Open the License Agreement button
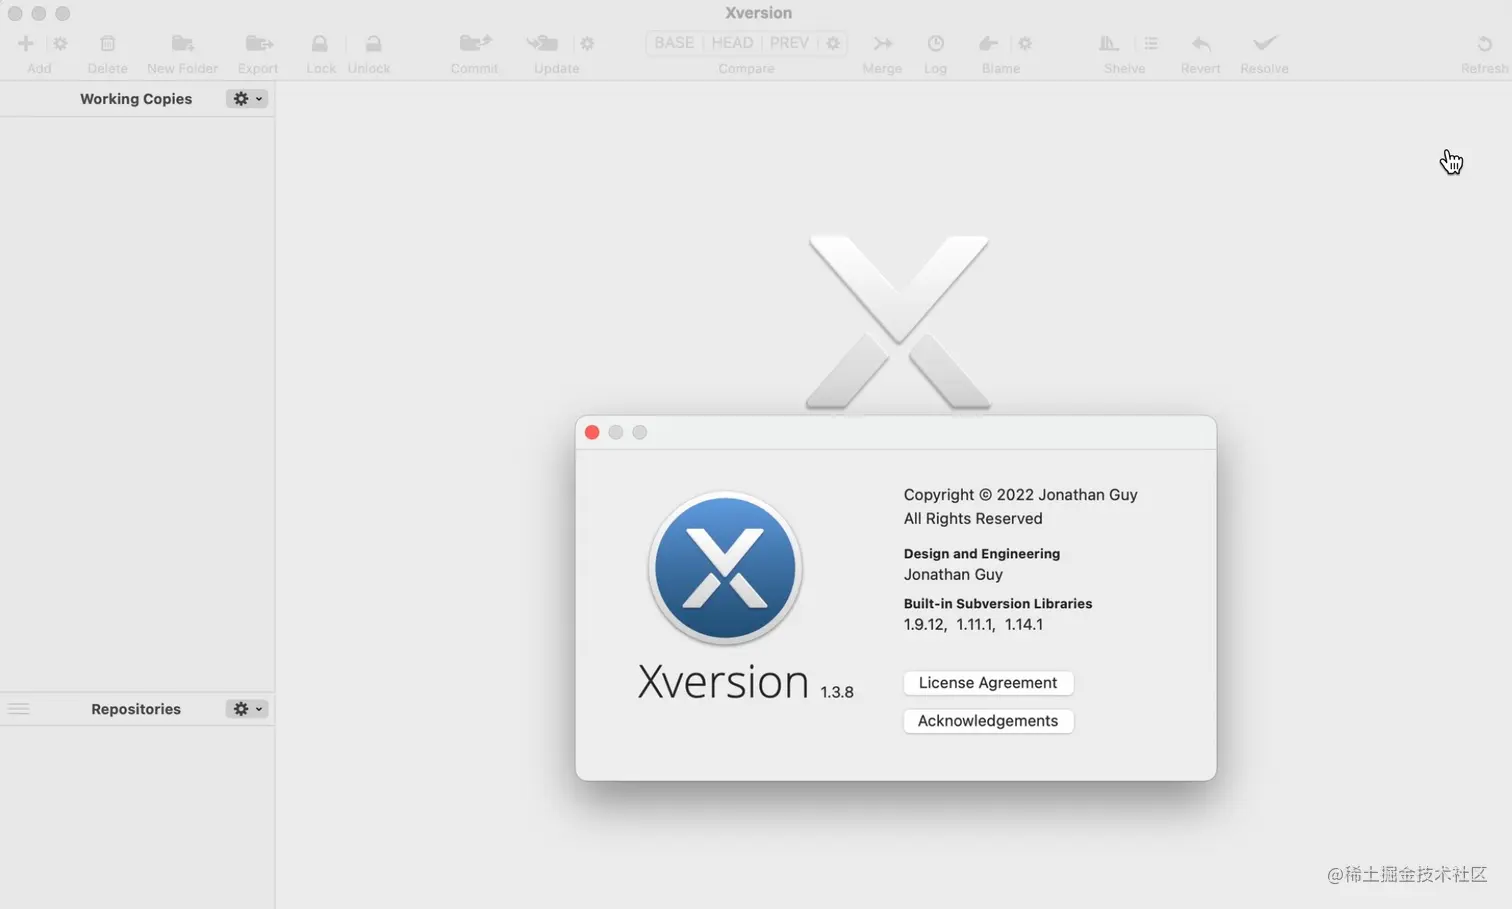Screen dimensions: 1512x909 pos(988,683)
